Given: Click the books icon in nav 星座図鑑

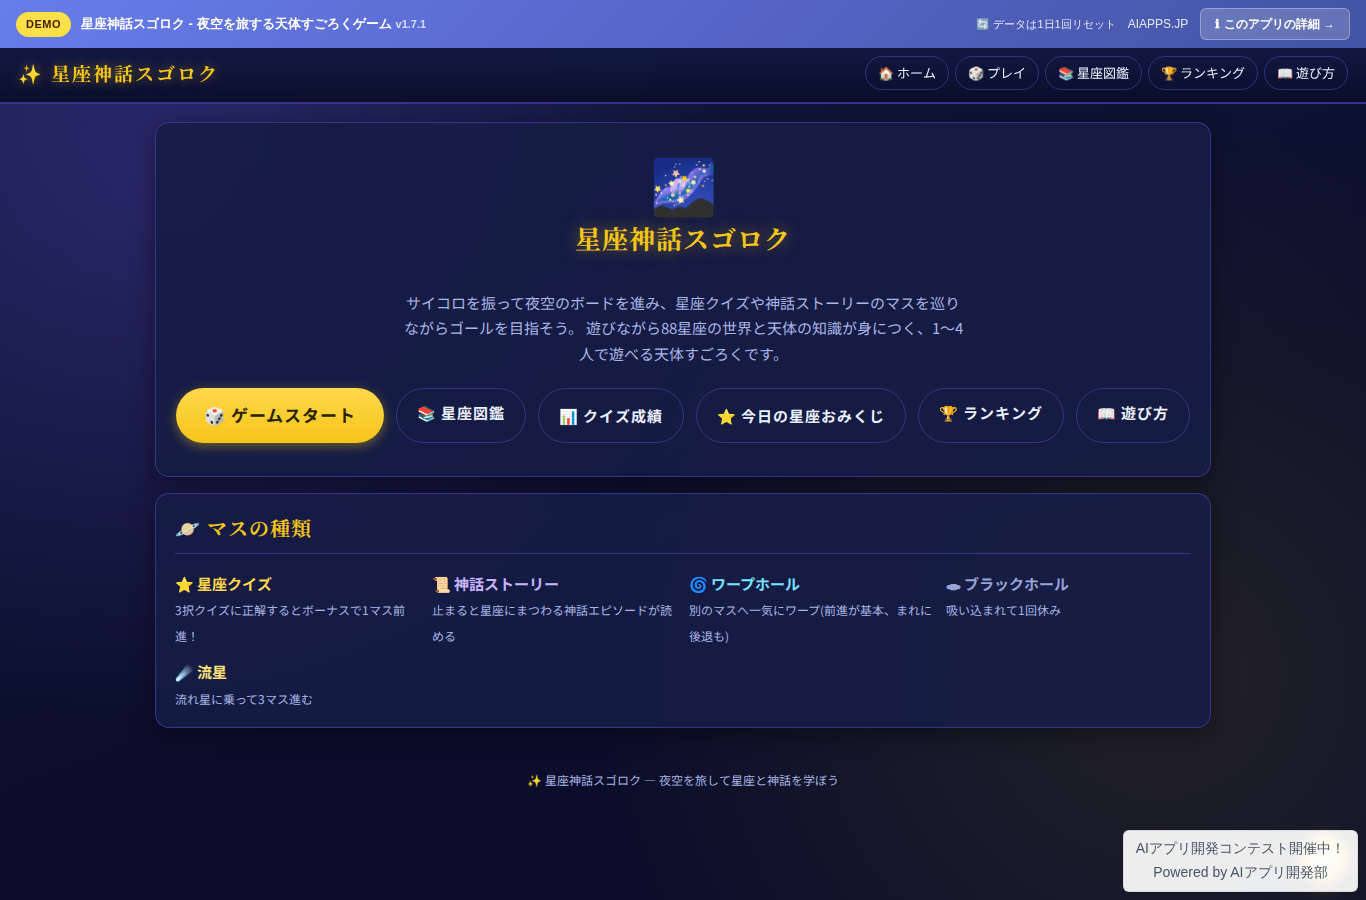Looking at the screenshot, I should 1066,74.
